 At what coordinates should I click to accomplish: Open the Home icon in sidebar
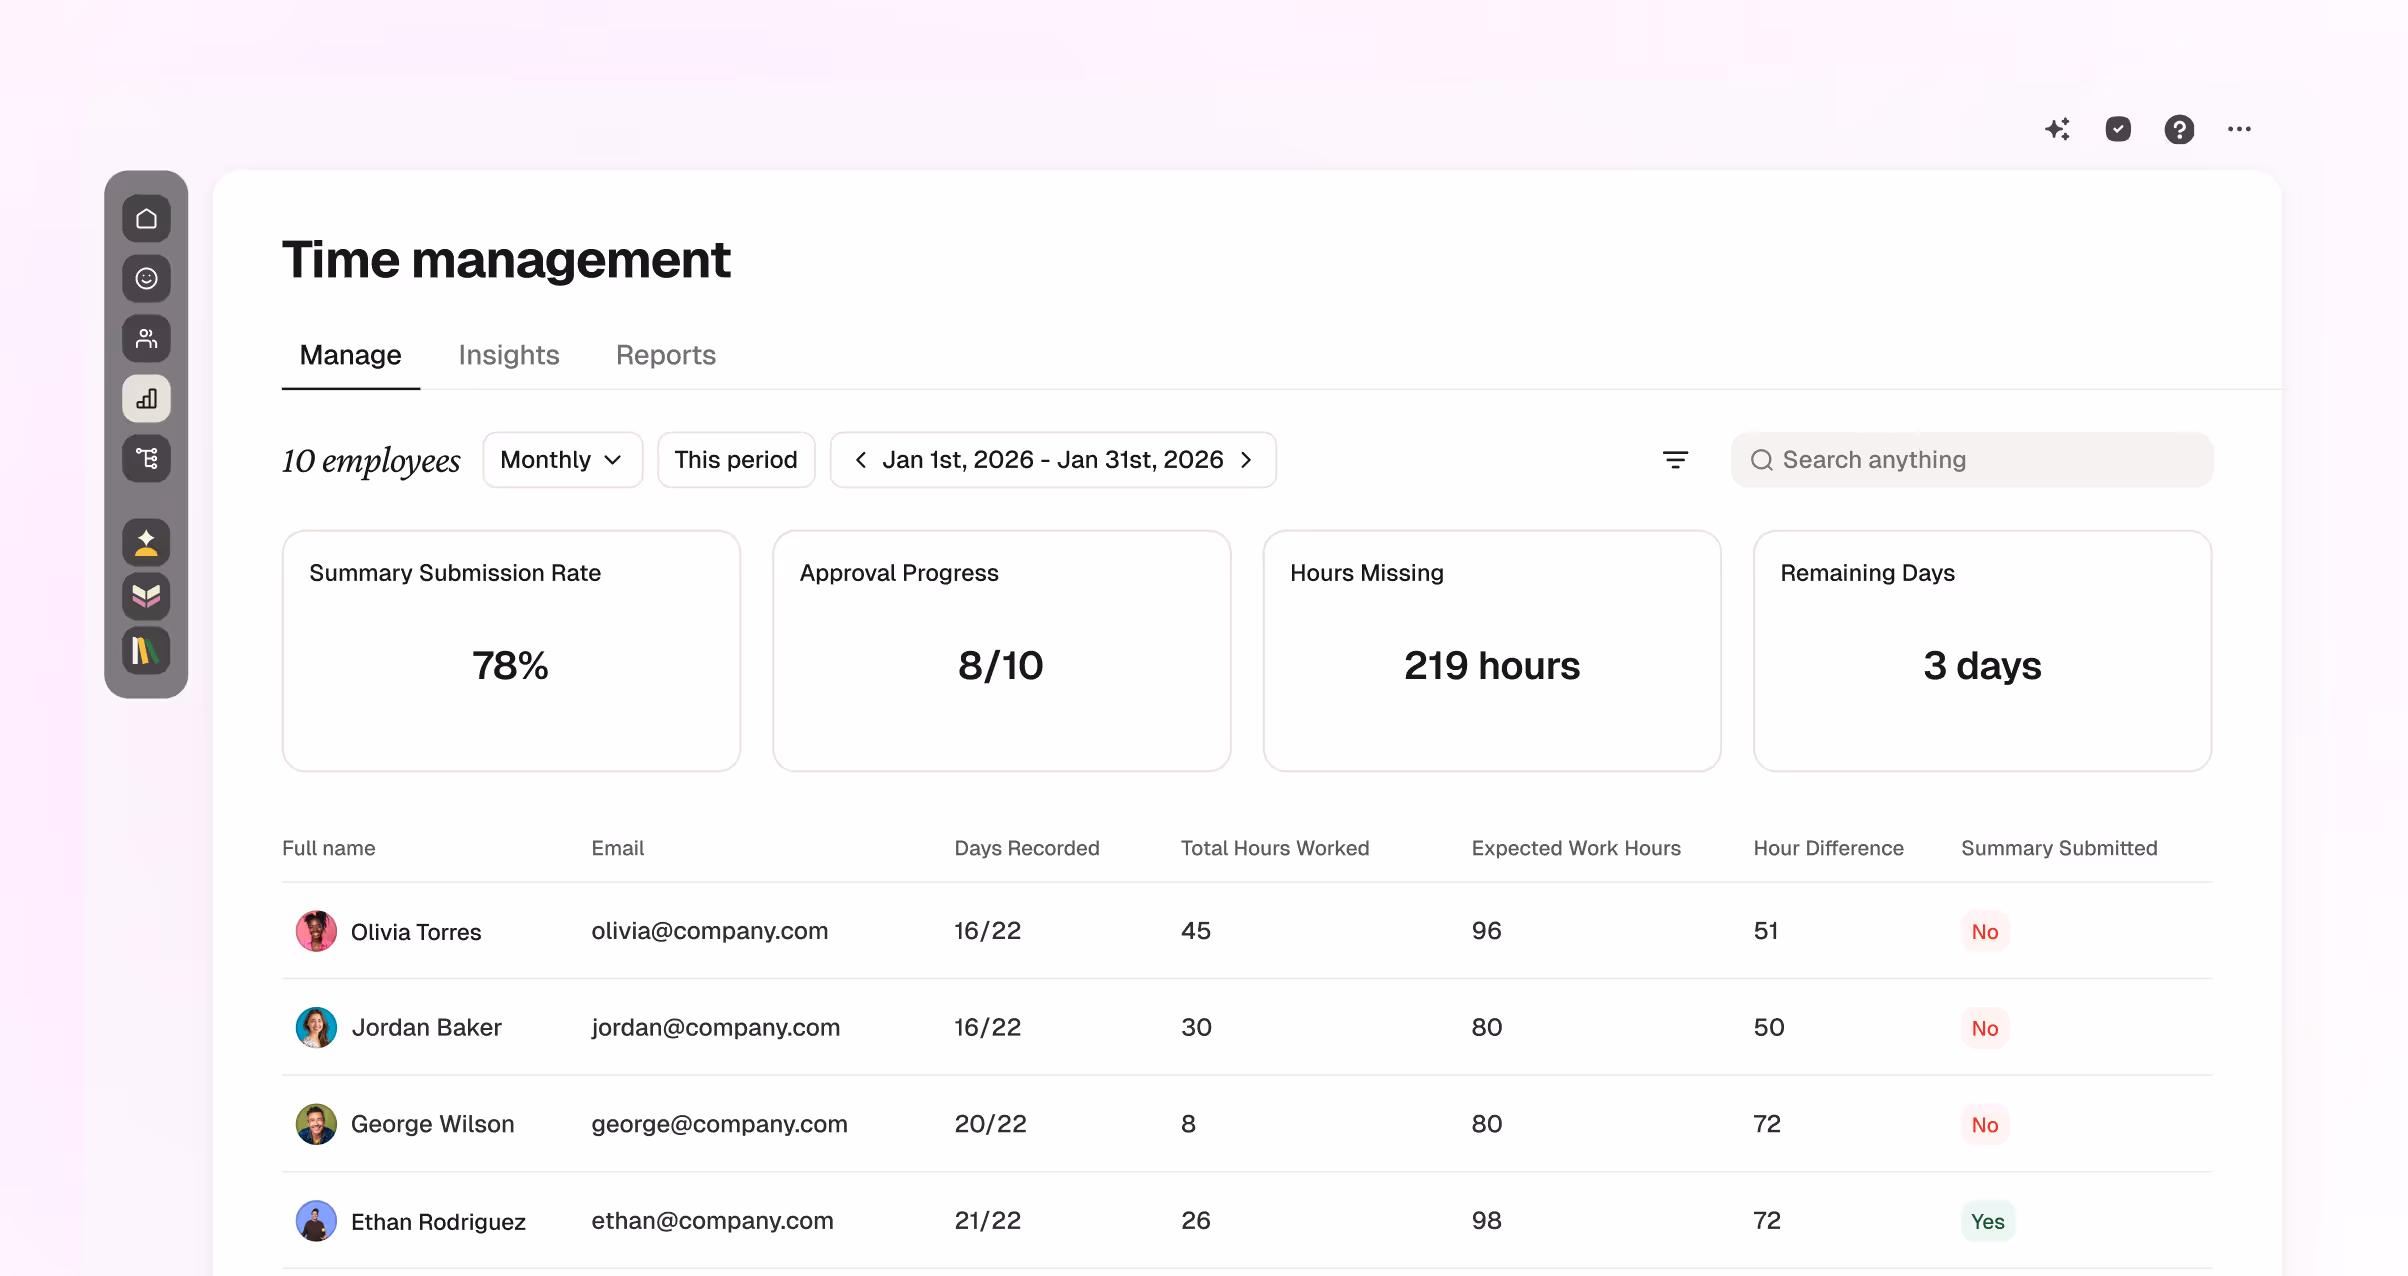point(146,219)
